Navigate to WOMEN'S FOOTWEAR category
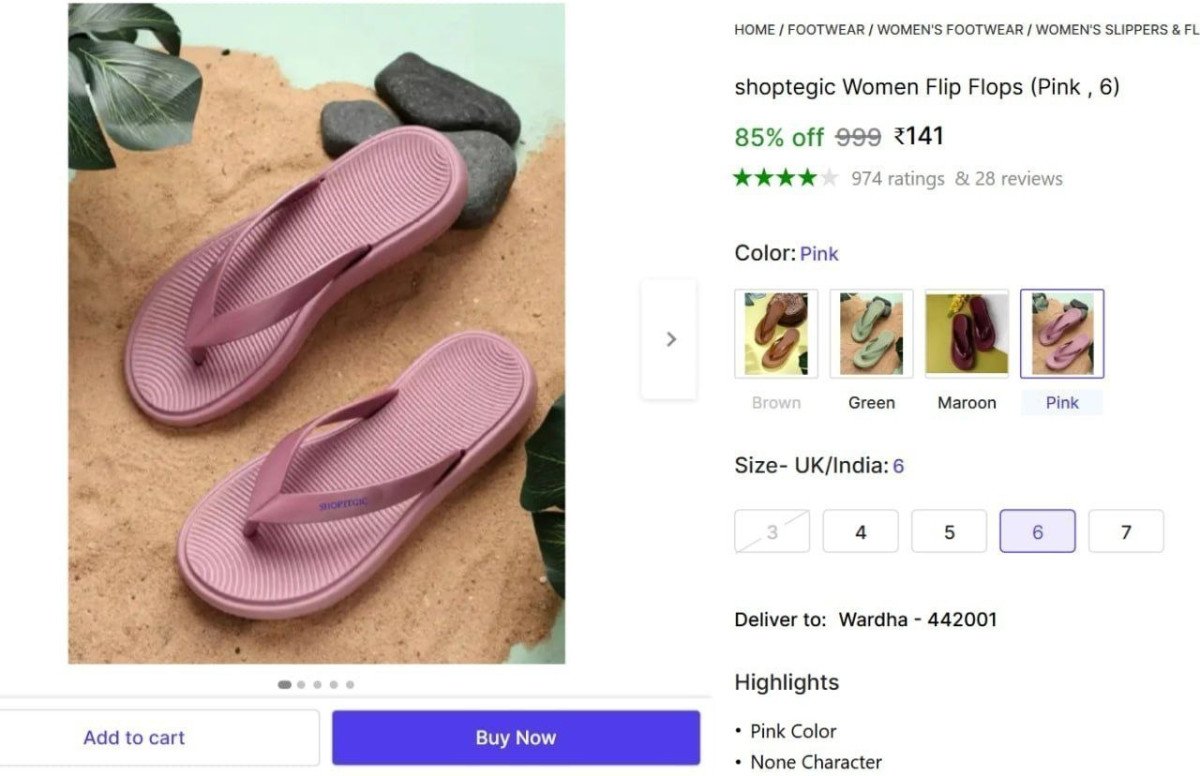 (x=950, y=29)
